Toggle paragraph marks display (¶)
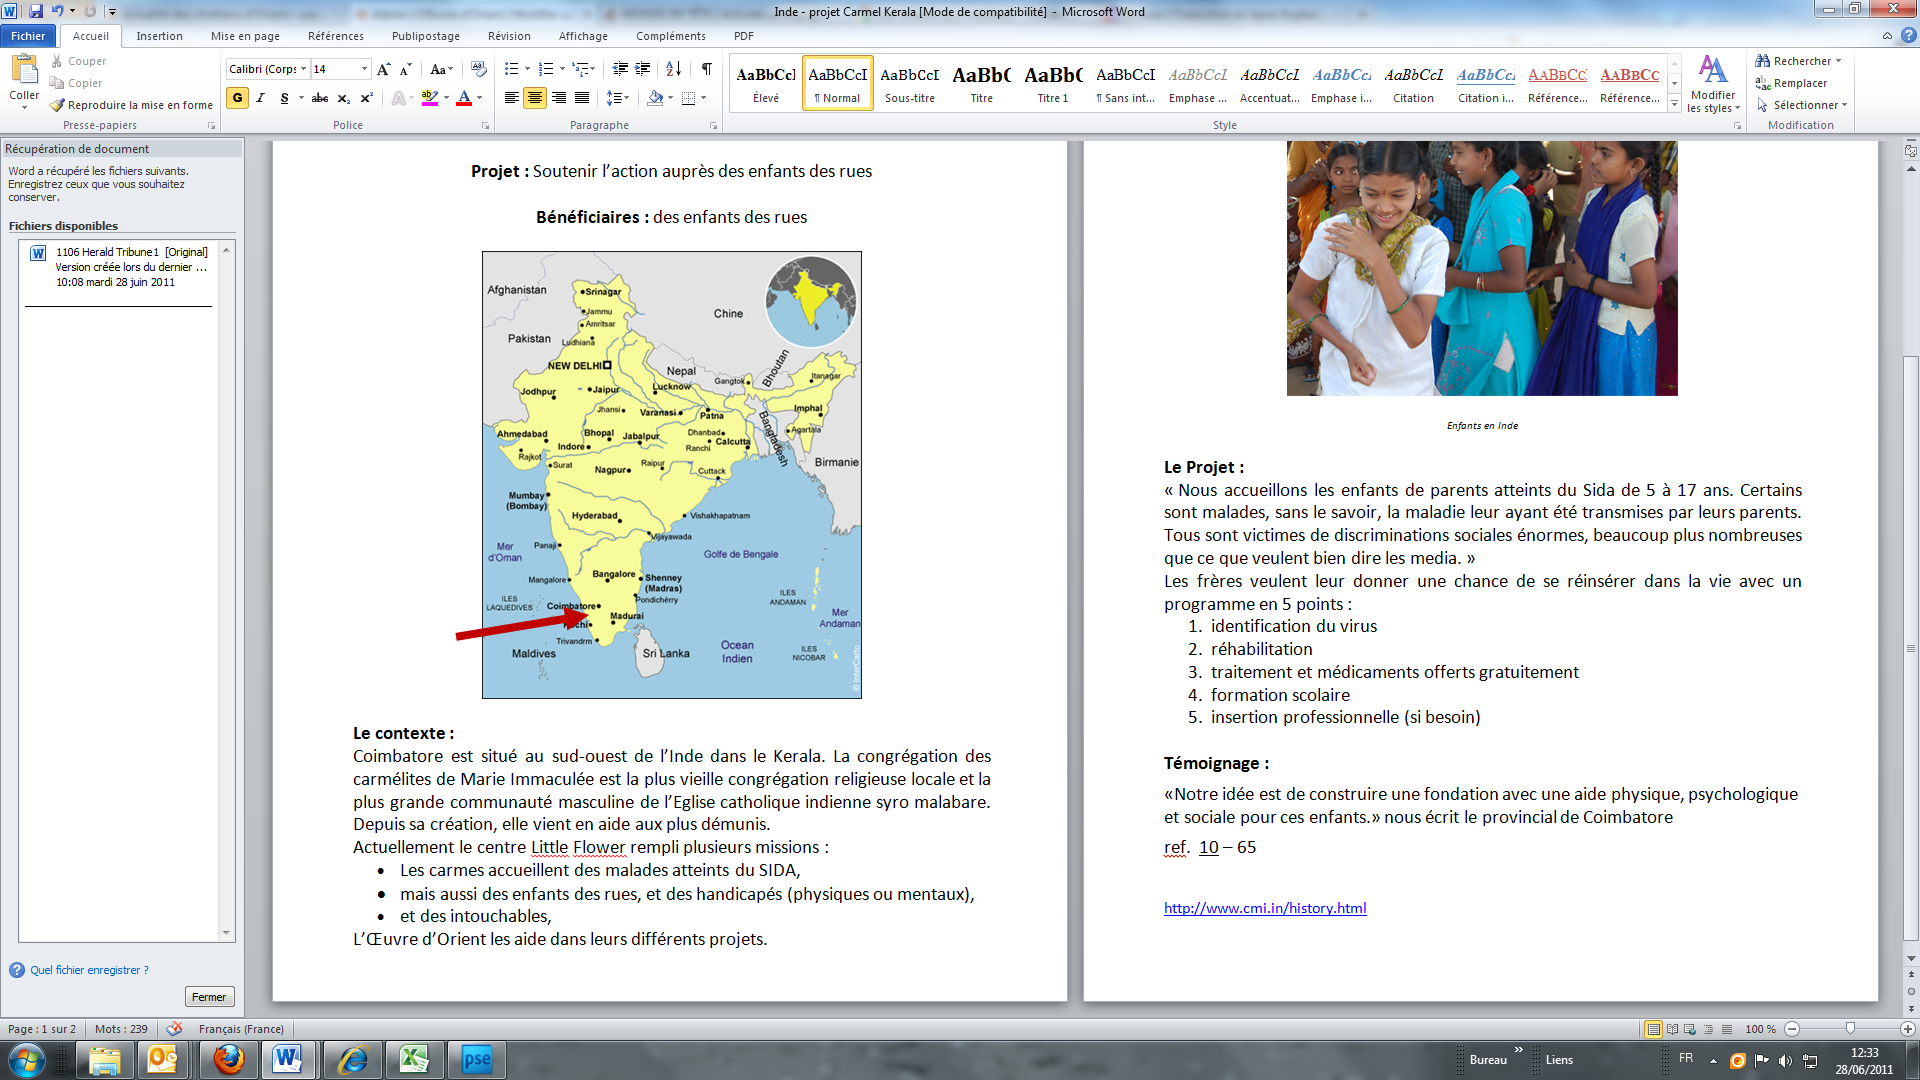1920x1080 pixels. [707, 69]
